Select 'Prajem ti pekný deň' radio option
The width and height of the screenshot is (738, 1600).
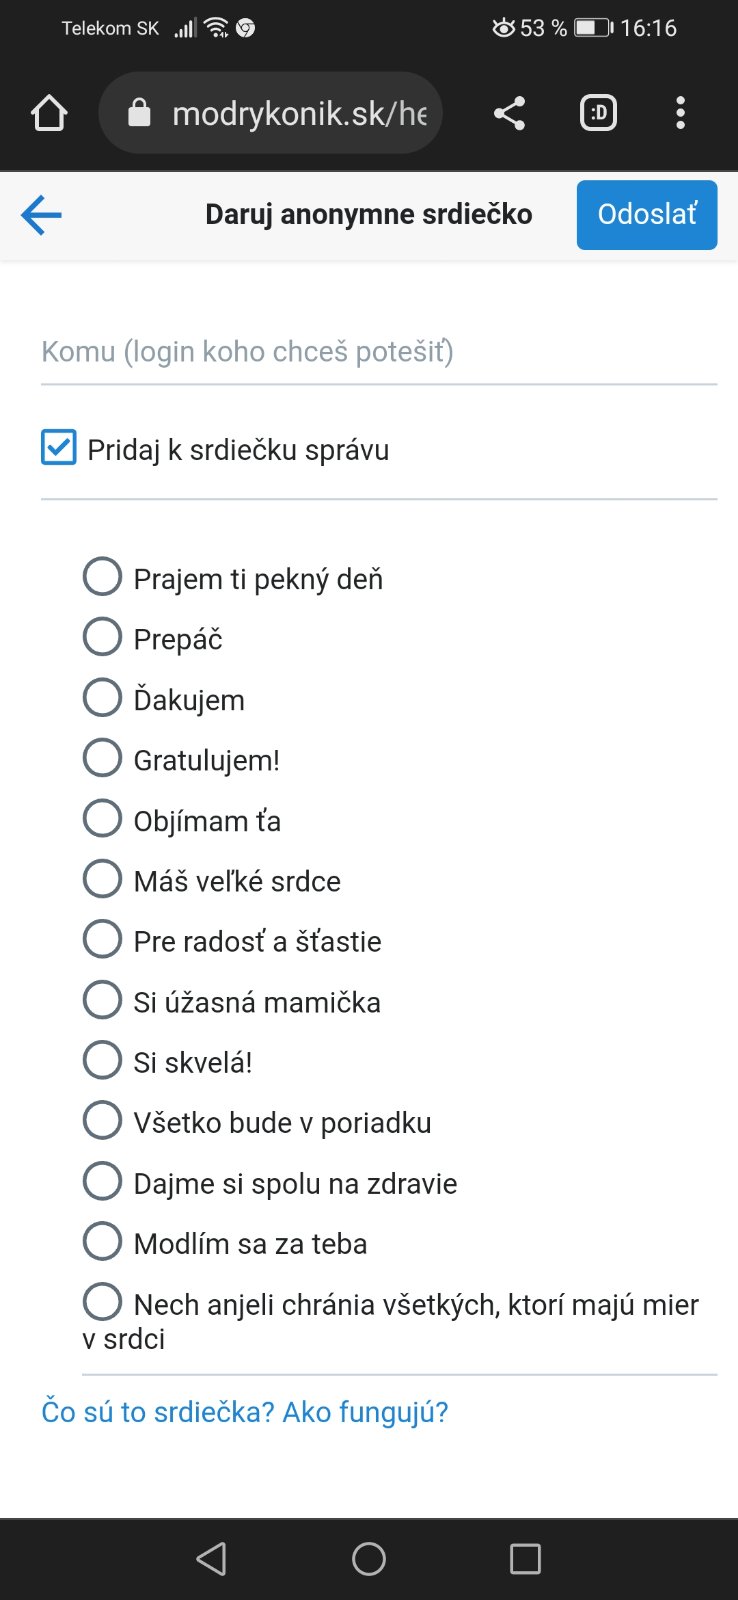tap(102, 577)
